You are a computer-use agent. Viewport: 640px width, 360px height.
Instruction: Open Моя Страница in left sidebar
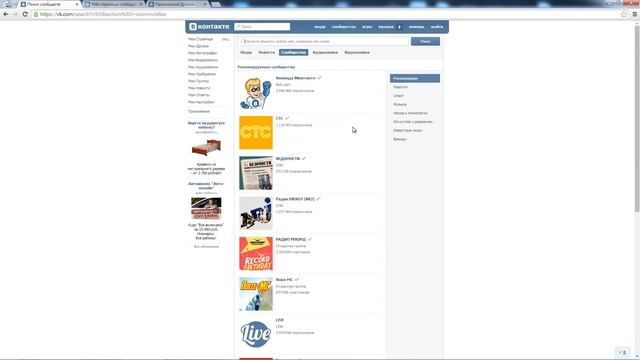[200, 39]
